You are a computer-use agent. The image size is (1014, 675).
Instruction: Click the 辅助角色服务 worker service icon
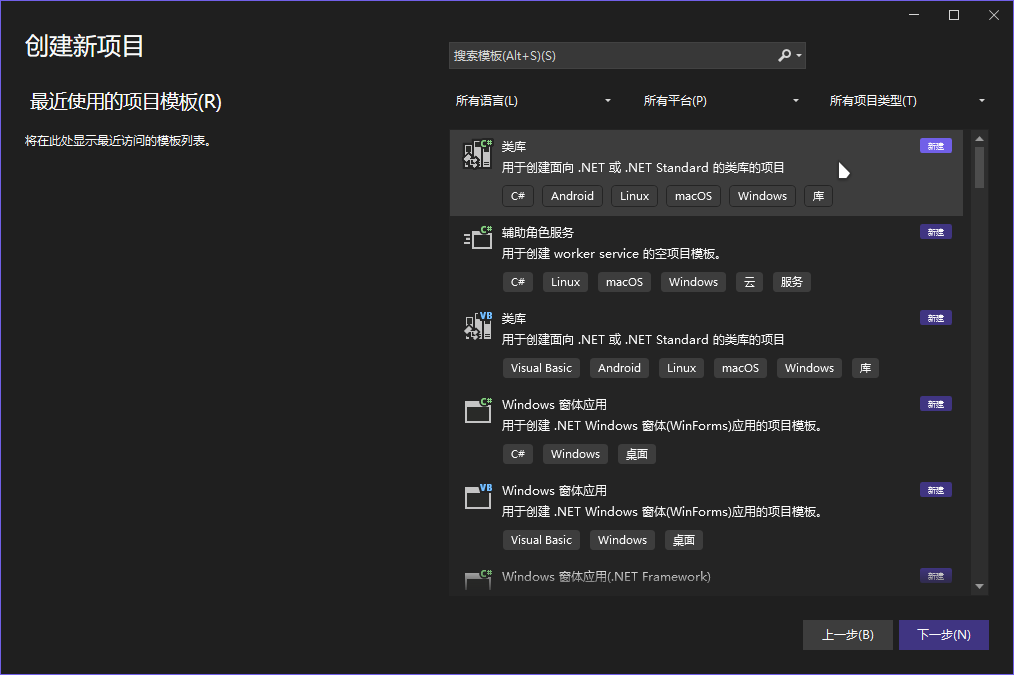[477, 238]
